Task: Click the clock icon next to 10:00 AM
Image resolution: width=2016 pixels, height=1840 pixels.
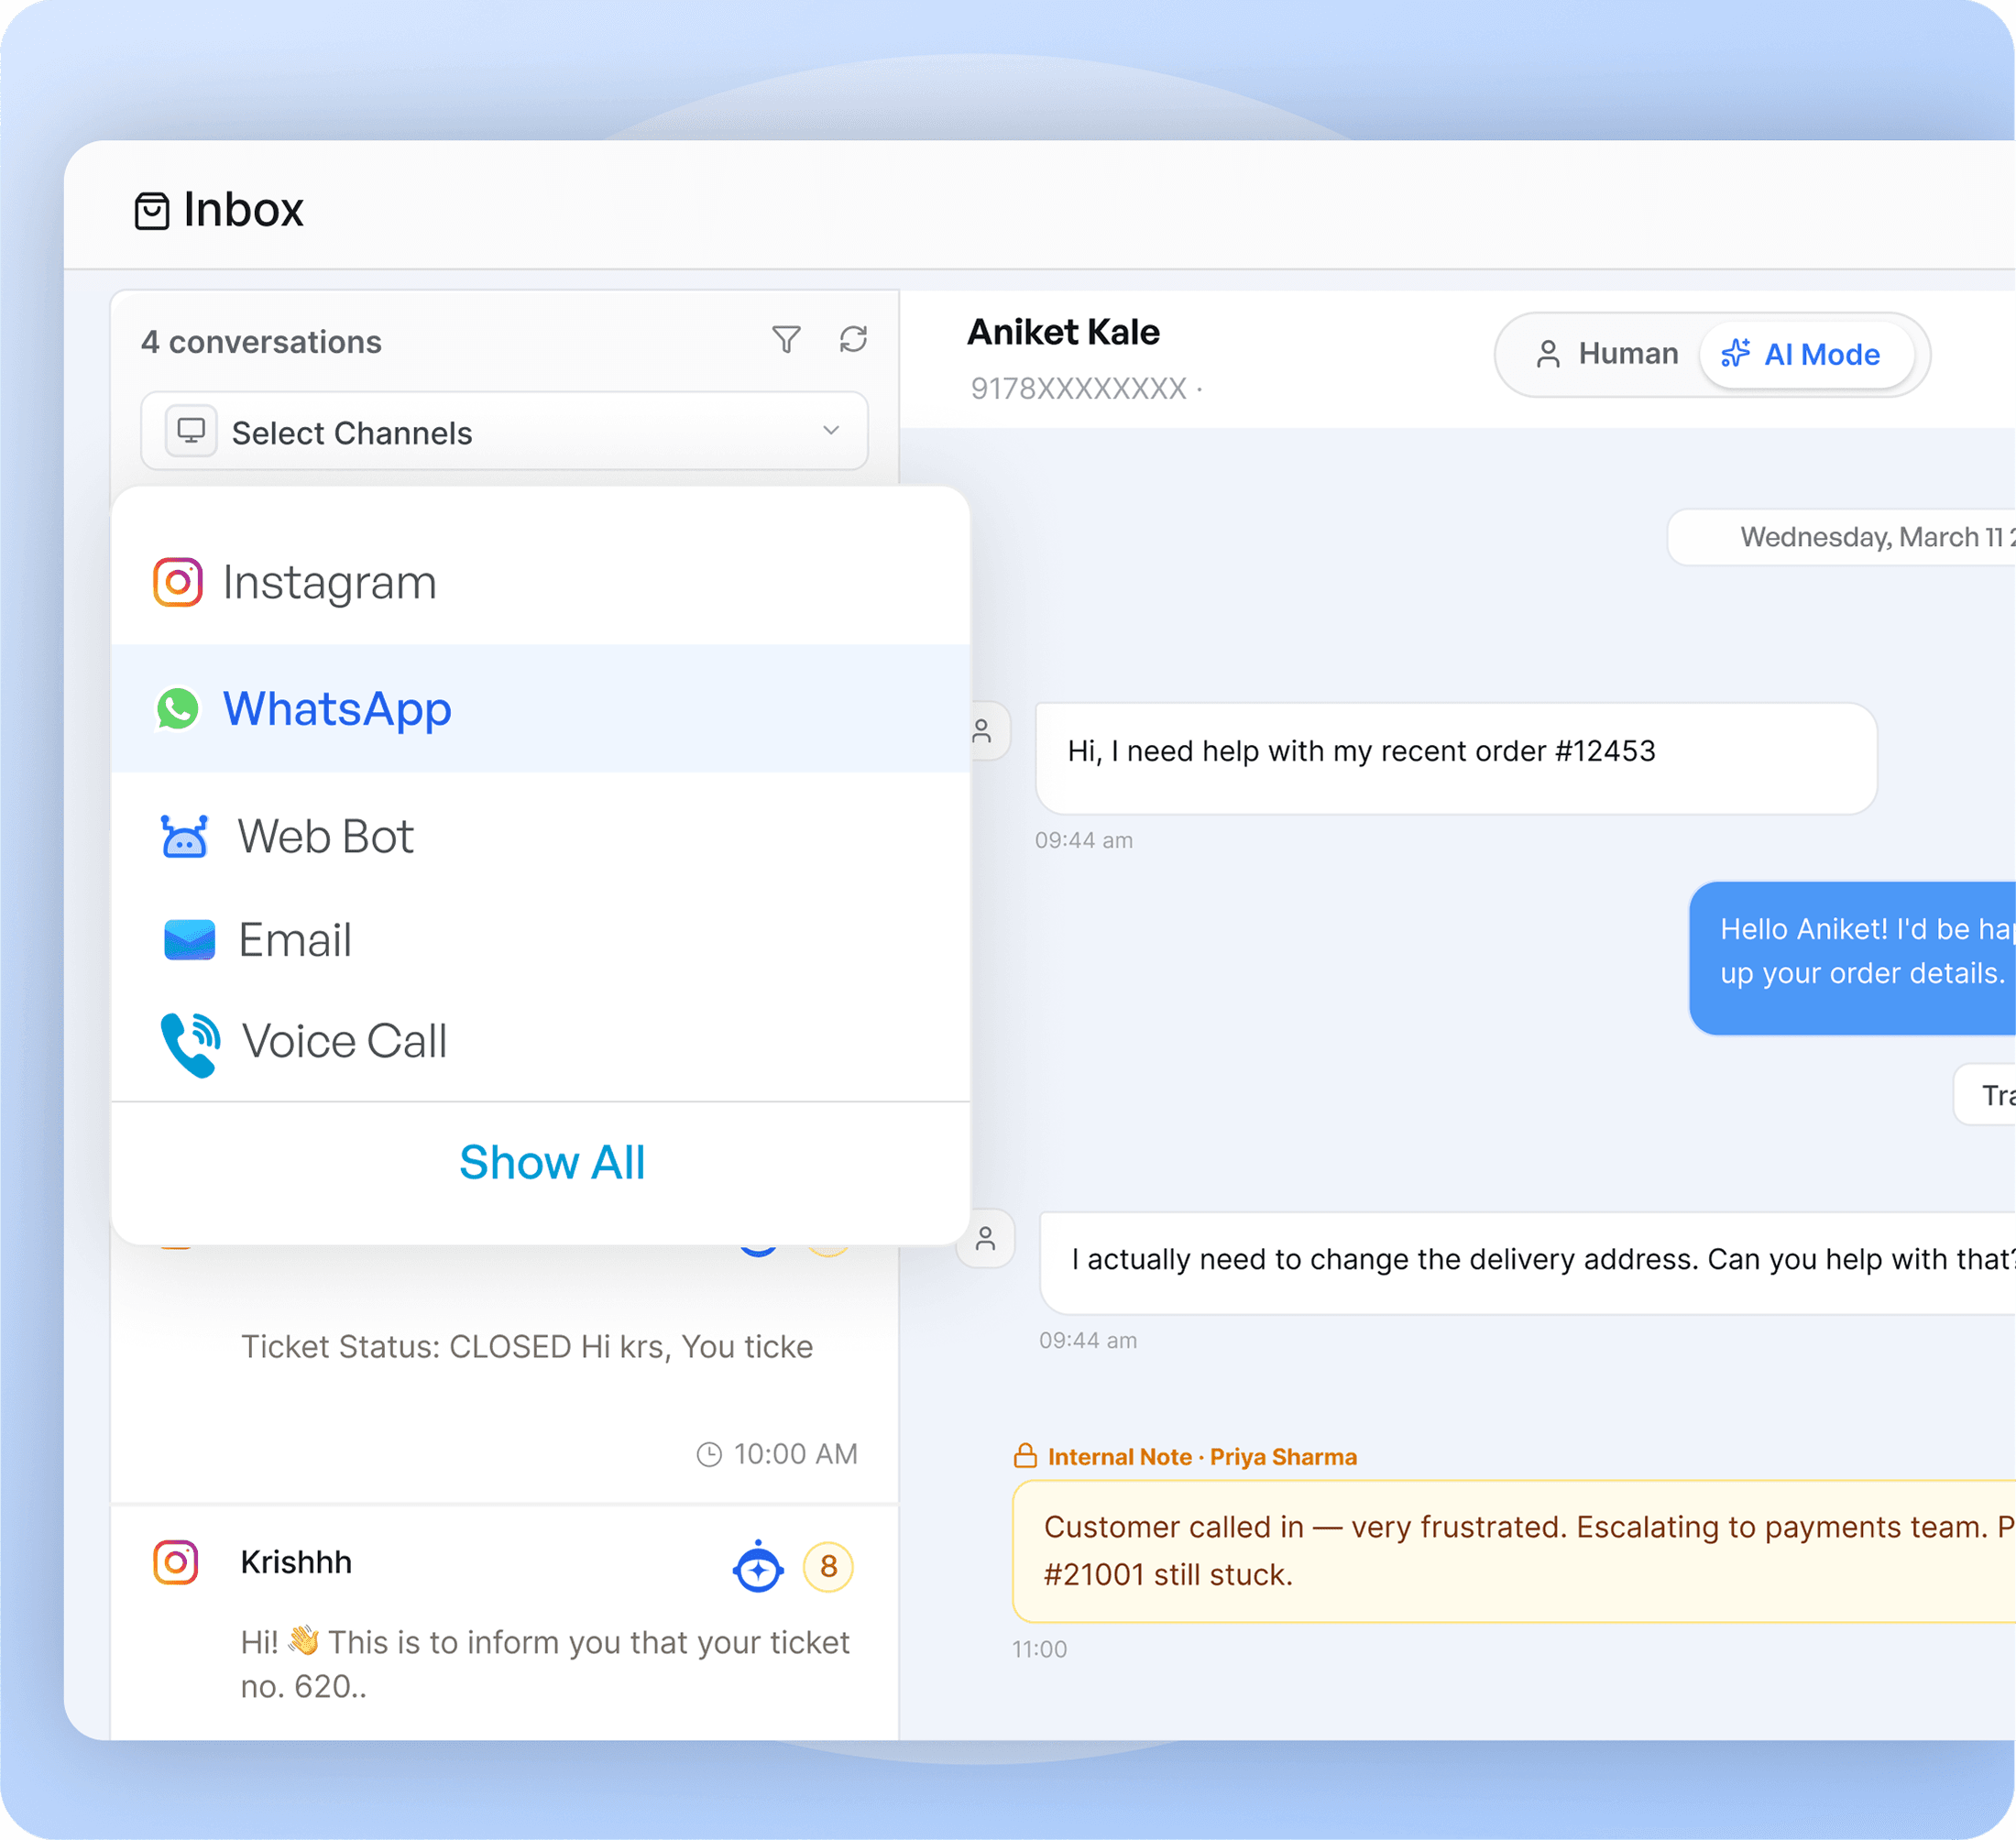Action: (709, 1455)
